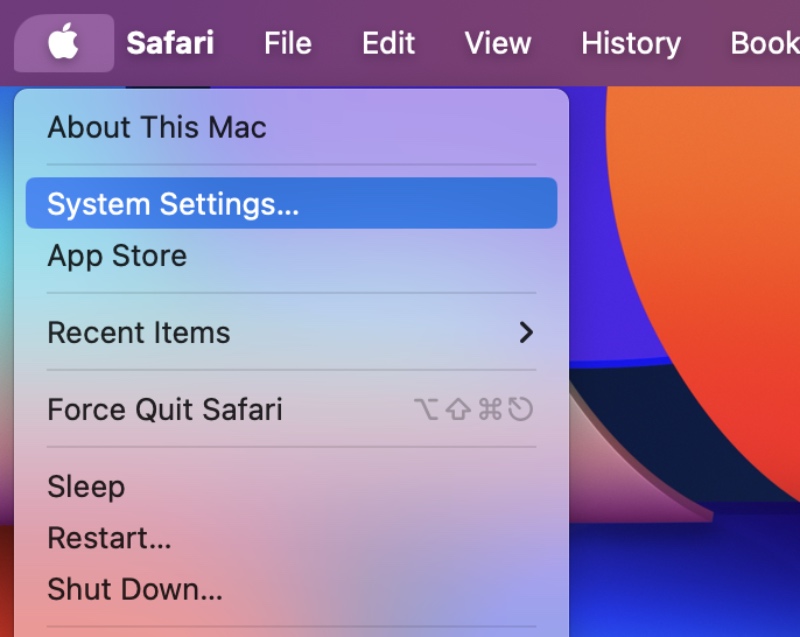
Task: Choose Shut Down… in the Apple menu
Action: [134, 590]
